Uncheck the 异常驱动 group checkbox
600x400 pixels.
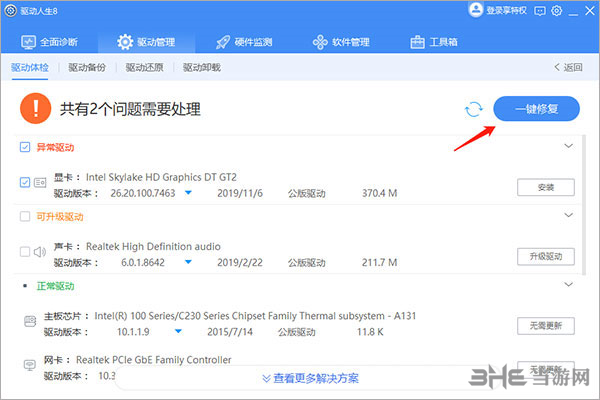pos(25,147)
